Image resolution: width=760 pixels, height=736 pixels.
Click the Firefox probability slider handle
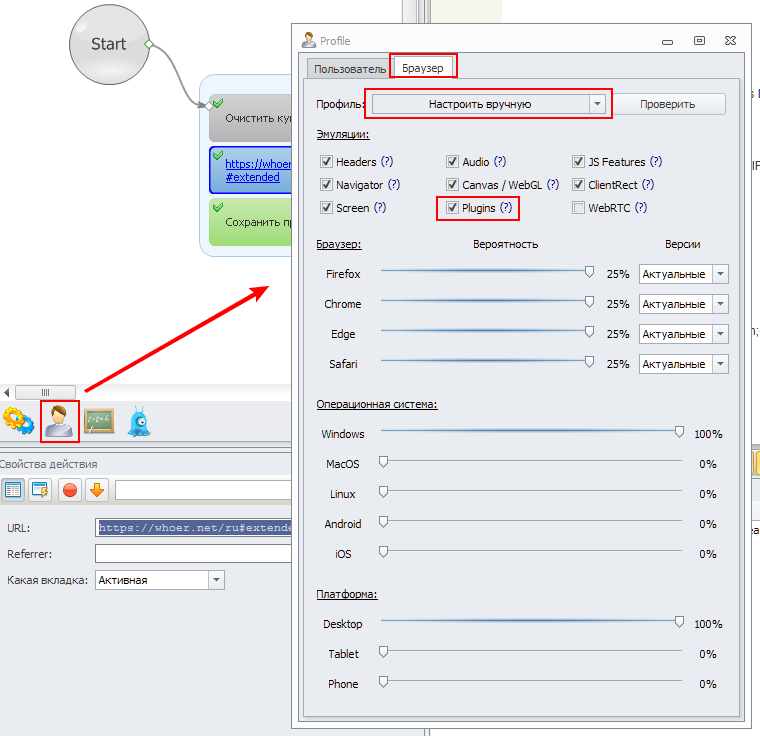(589, 272)
